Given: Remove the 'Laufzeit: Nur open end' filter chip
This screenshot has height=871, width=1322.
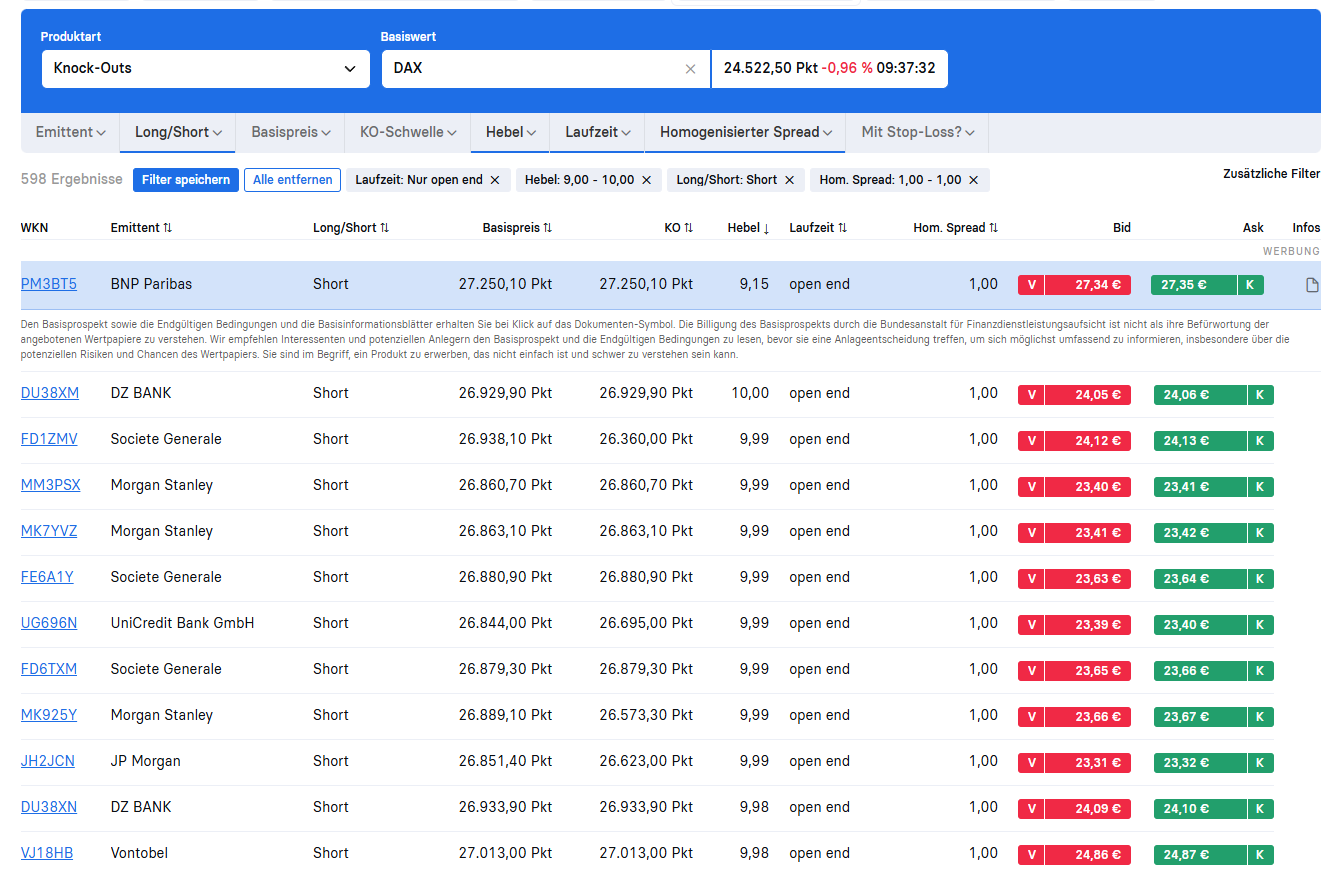Looking at the screenshot, I should point(494,180).
